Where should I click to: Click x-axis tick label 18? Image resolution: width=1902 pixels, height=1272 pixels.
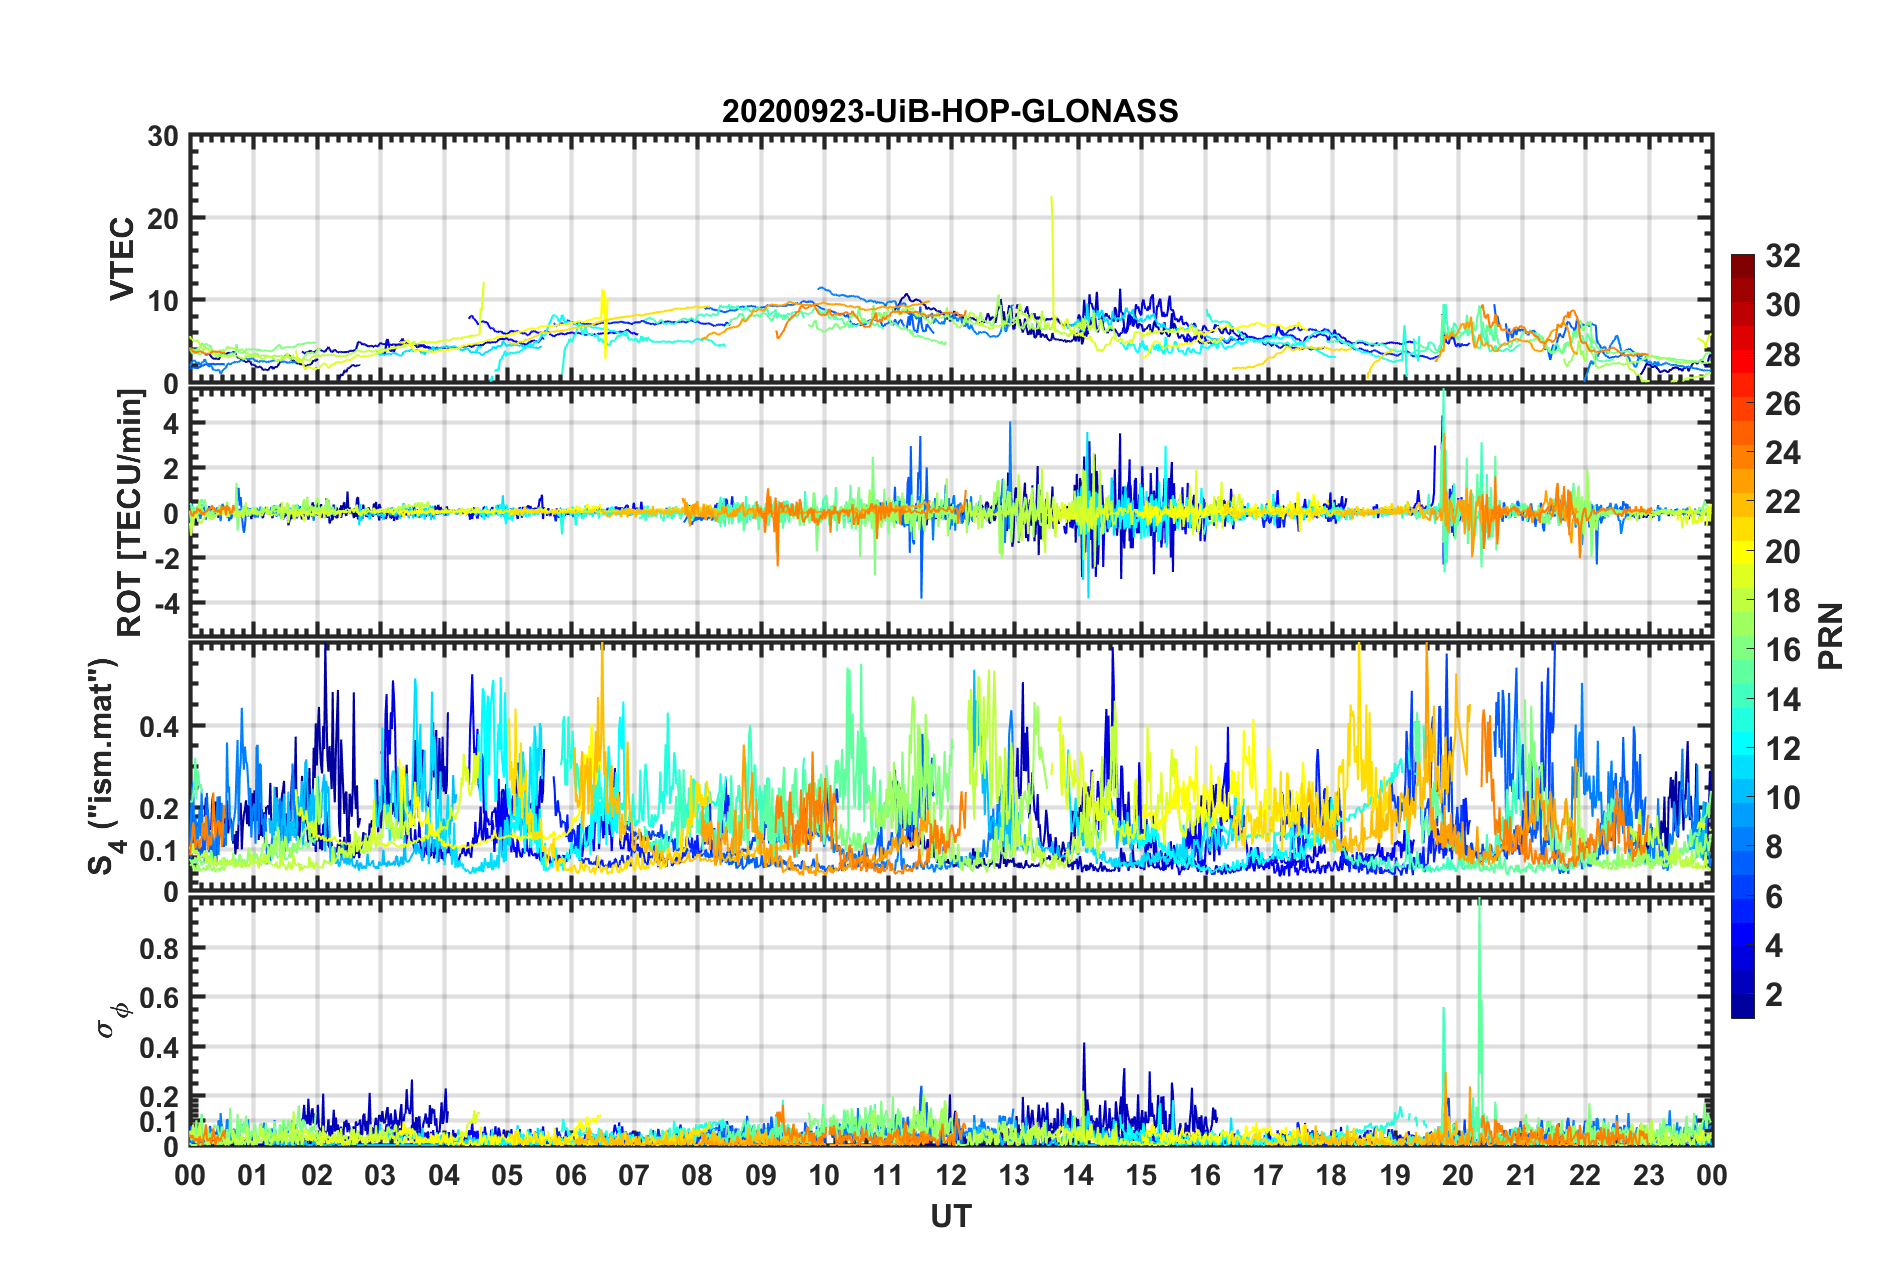tap(1331, 1175)
